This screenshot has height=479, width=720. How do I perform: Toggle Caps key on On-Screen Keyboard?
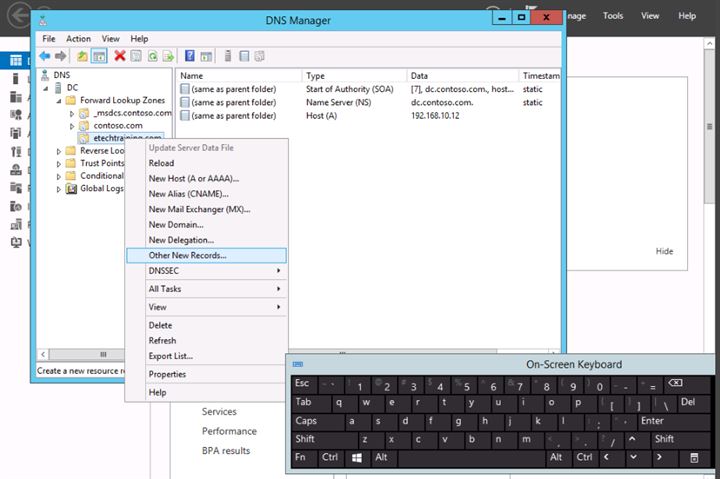tap(306, 421)
